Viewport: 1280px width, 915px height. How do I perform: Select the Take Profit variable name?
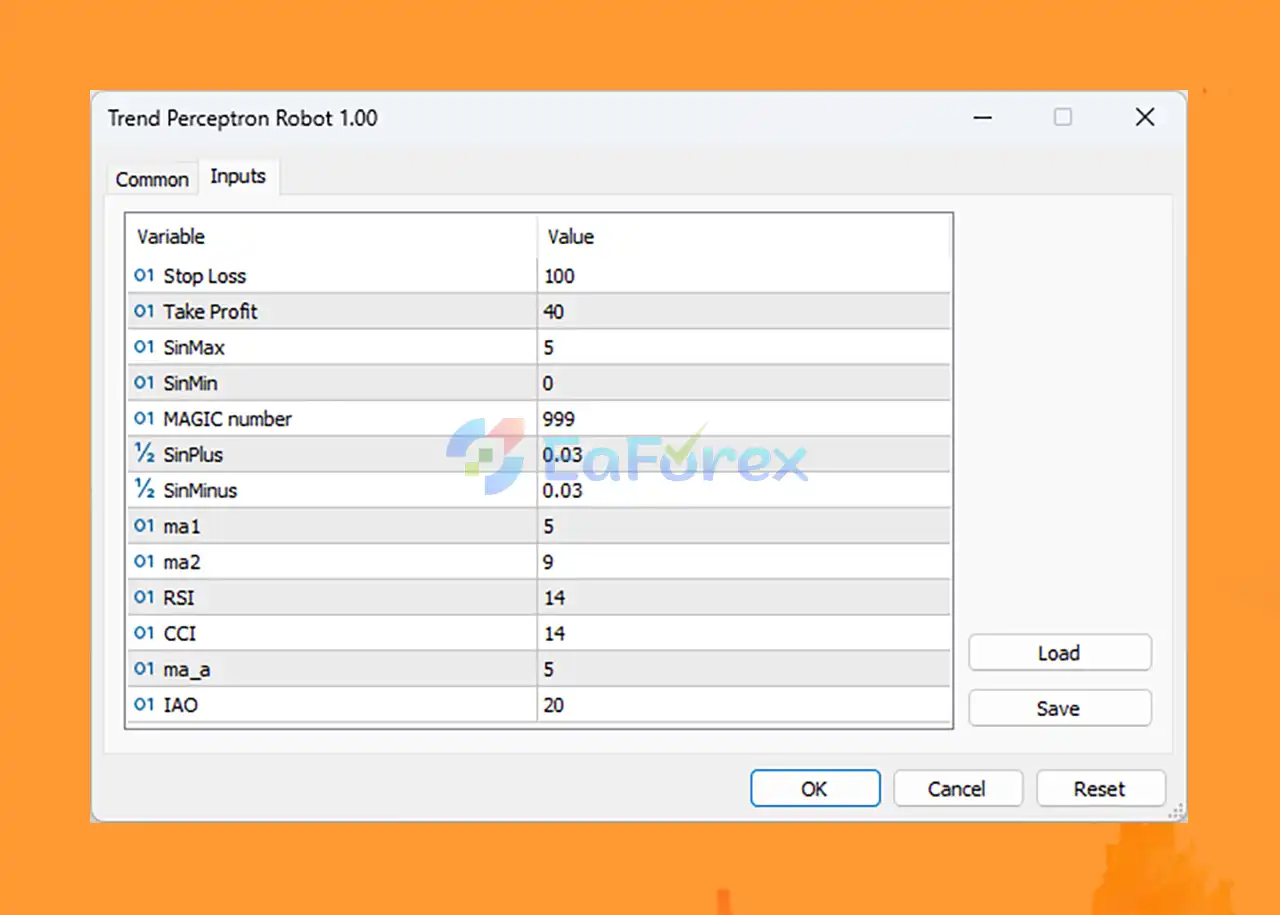pyautogui.click(x=211, y=311)
